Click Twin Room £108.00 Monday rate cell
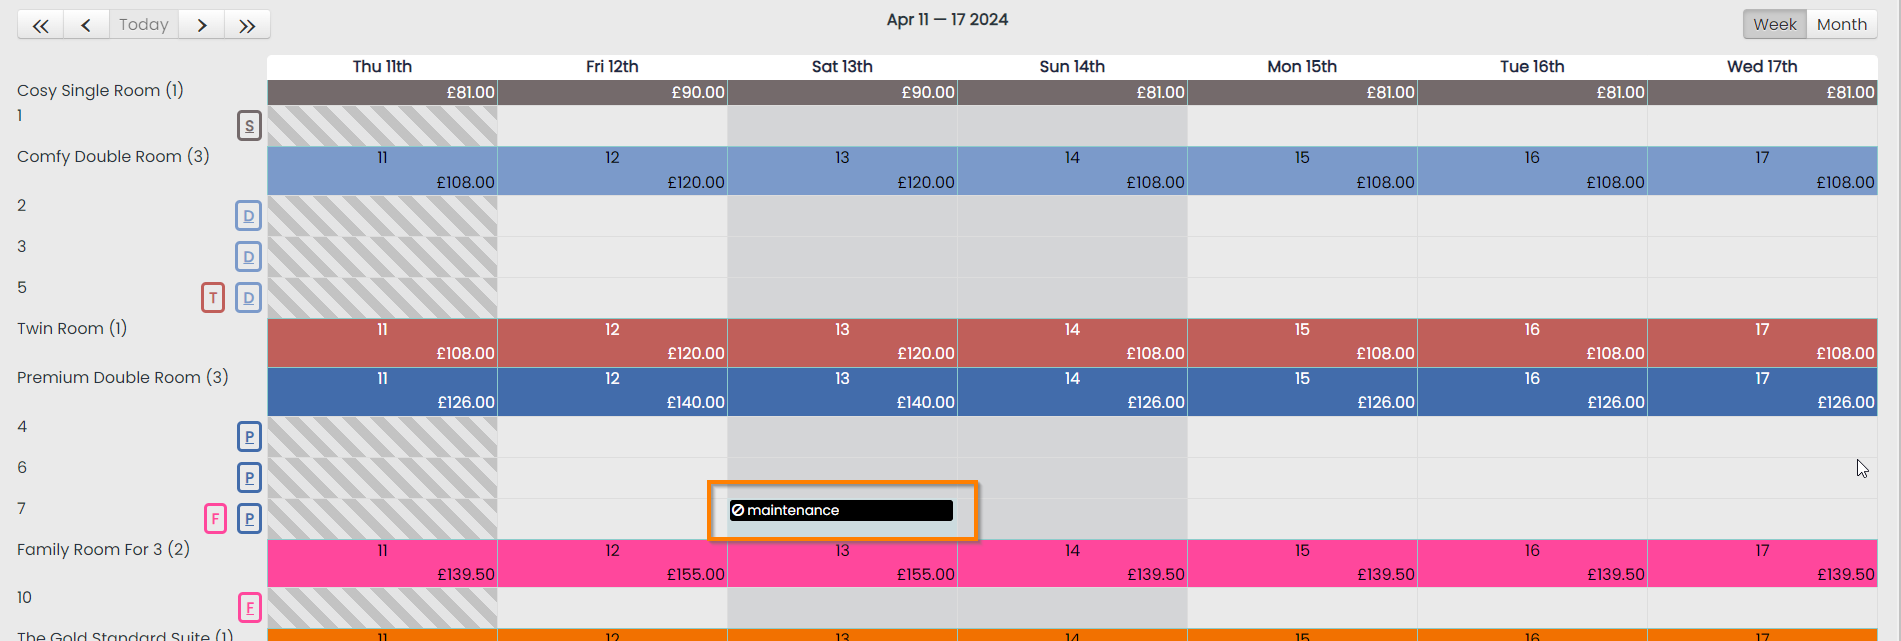1901x641 pixels. (1385, 354)
